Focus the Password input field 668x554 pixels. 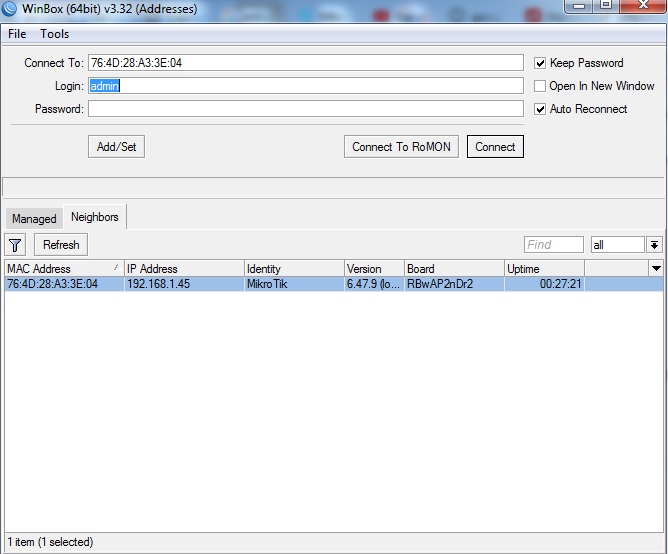306,109
